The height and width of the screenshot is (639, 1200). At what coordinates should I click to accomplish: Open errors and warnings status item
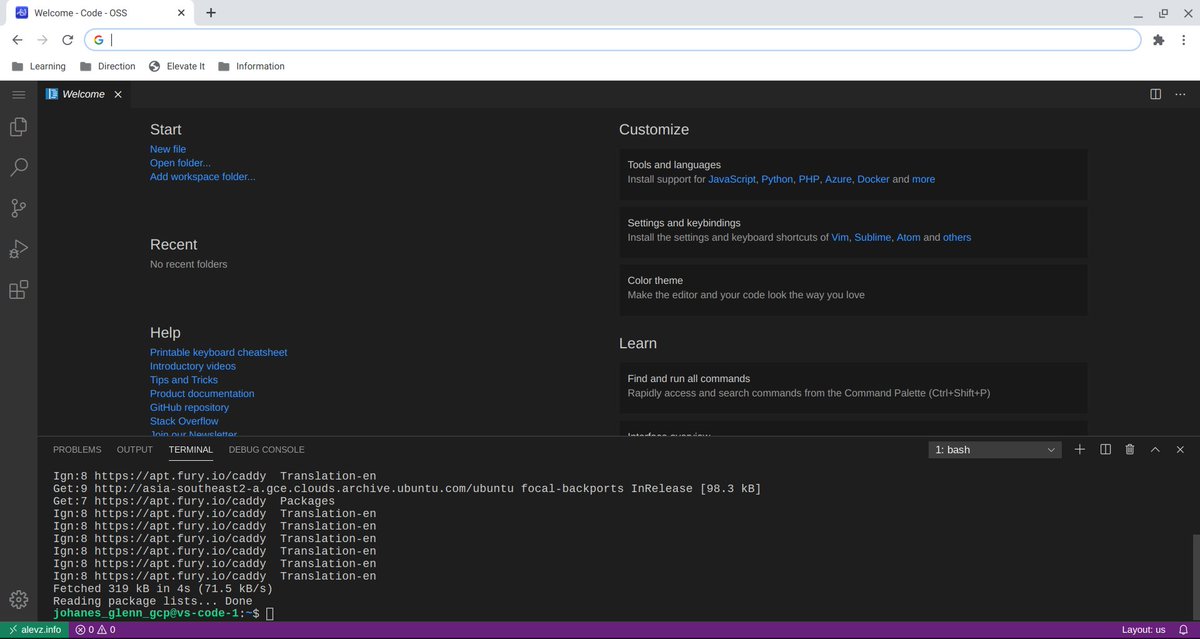[96, 630]
